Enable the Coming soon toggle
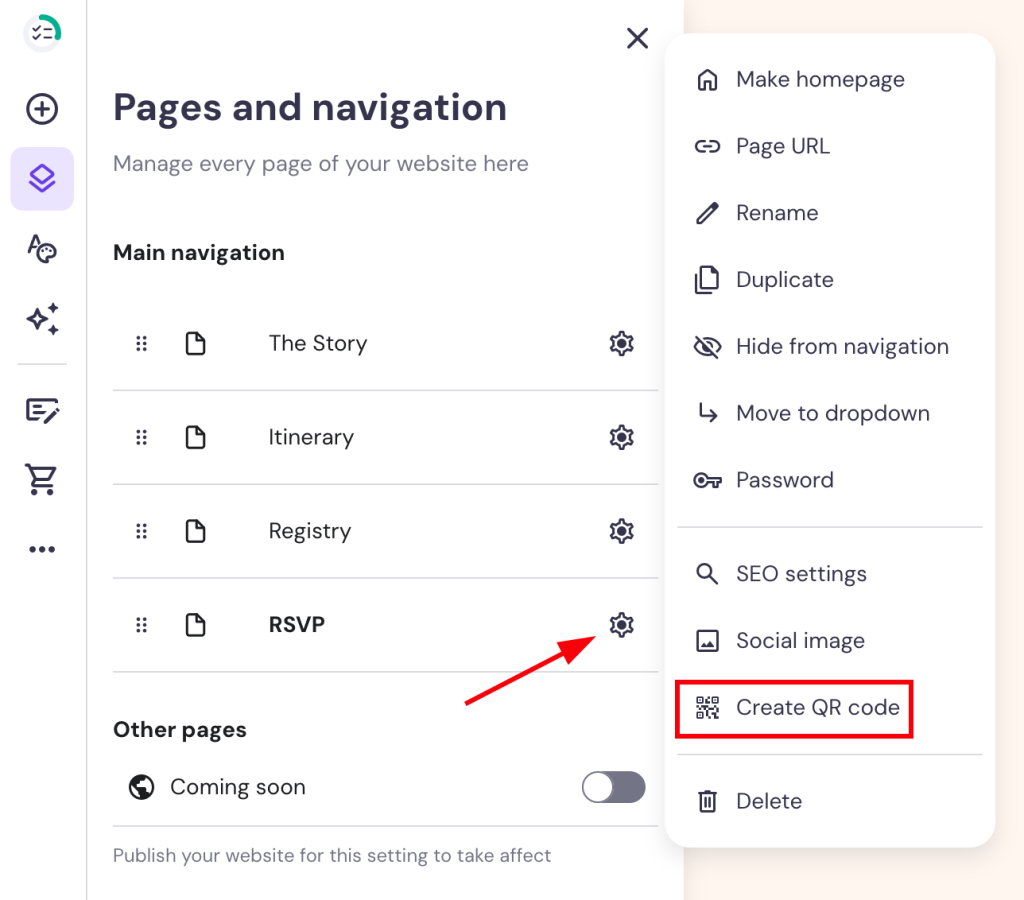This screenshot has height=900, width=1024. coord(613,787)
